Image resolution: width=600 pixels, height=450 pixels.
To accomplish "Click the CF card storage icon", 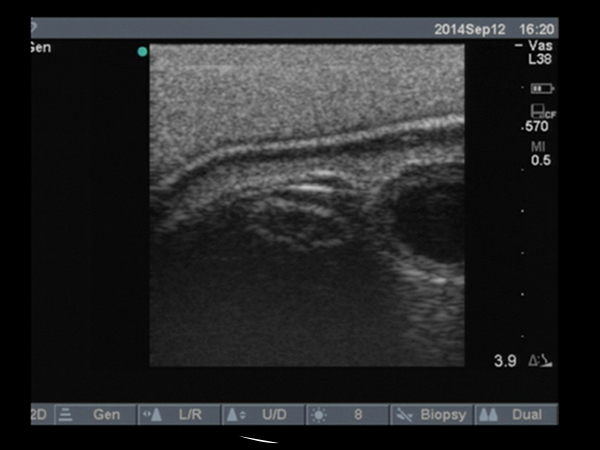I will coord(540,111).
